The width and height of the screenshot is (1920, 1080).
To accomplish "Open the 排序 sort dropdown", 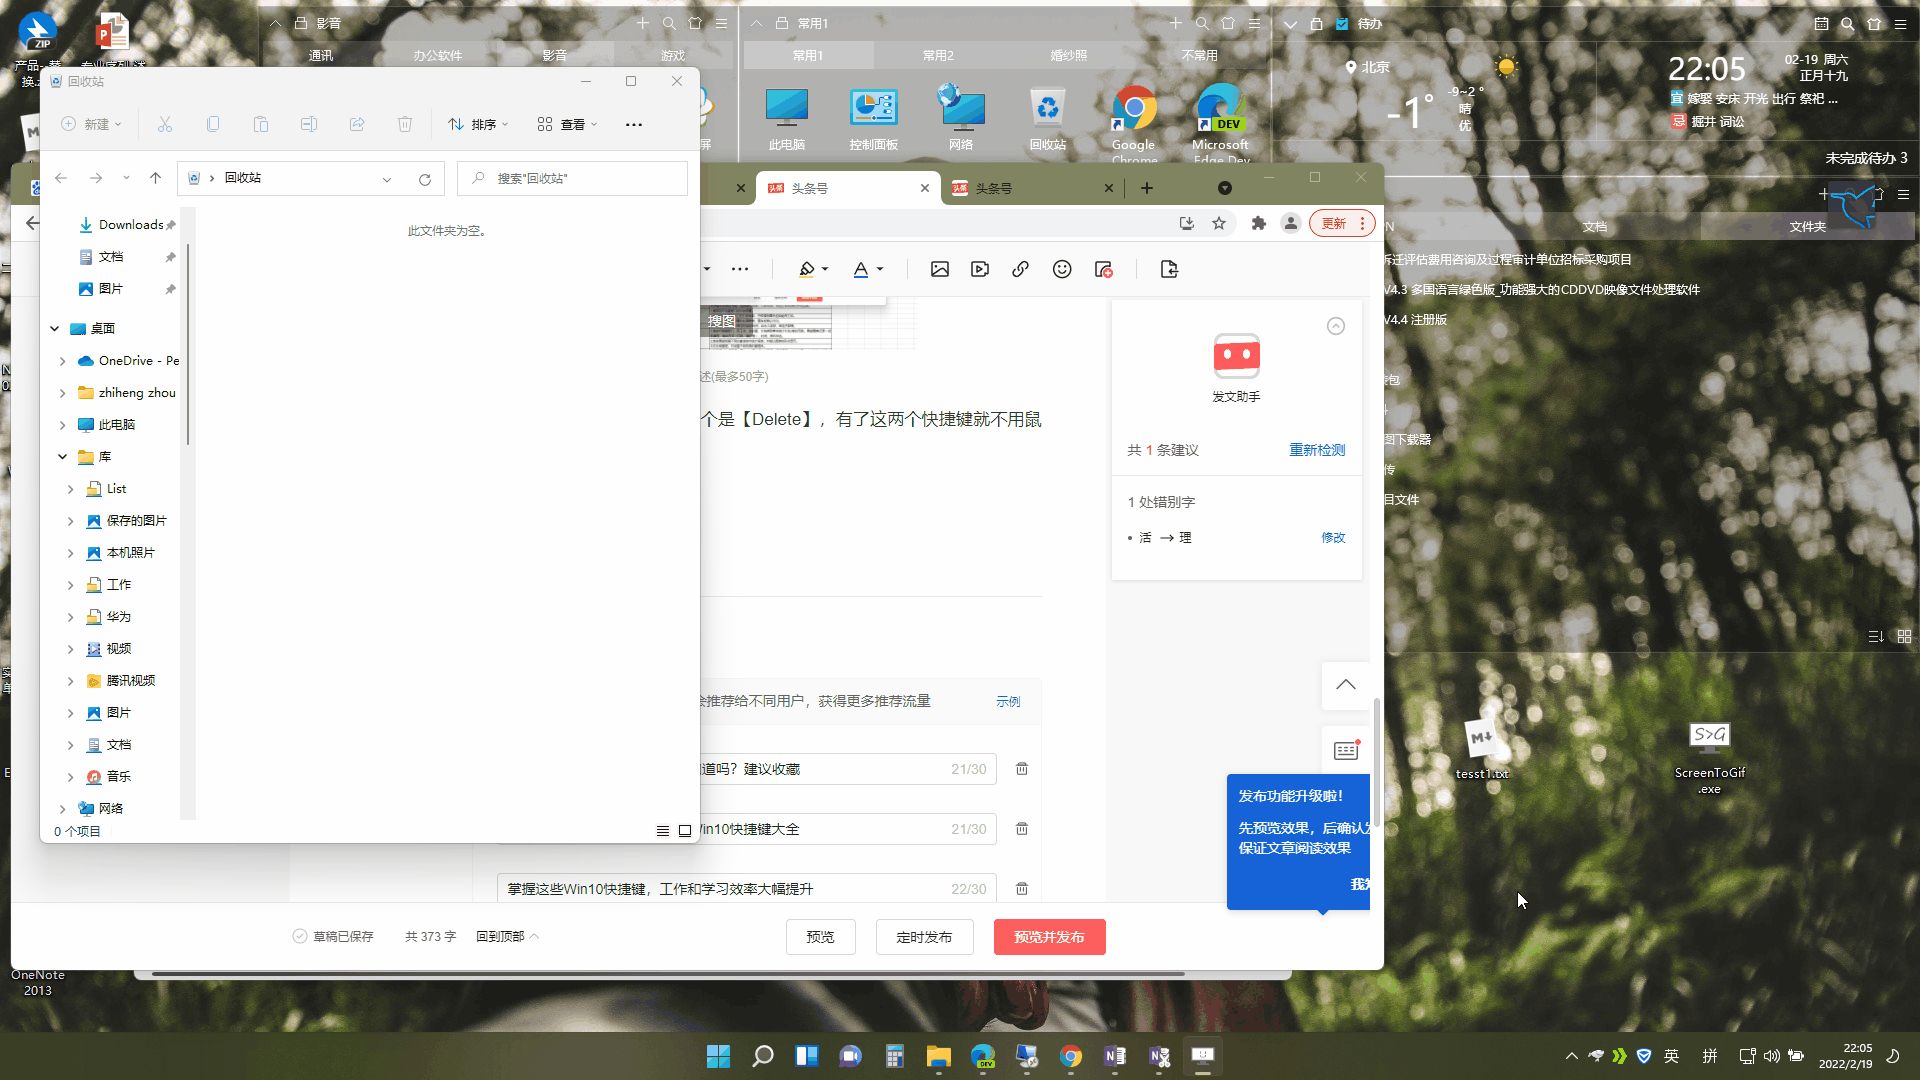I will 478,124.
